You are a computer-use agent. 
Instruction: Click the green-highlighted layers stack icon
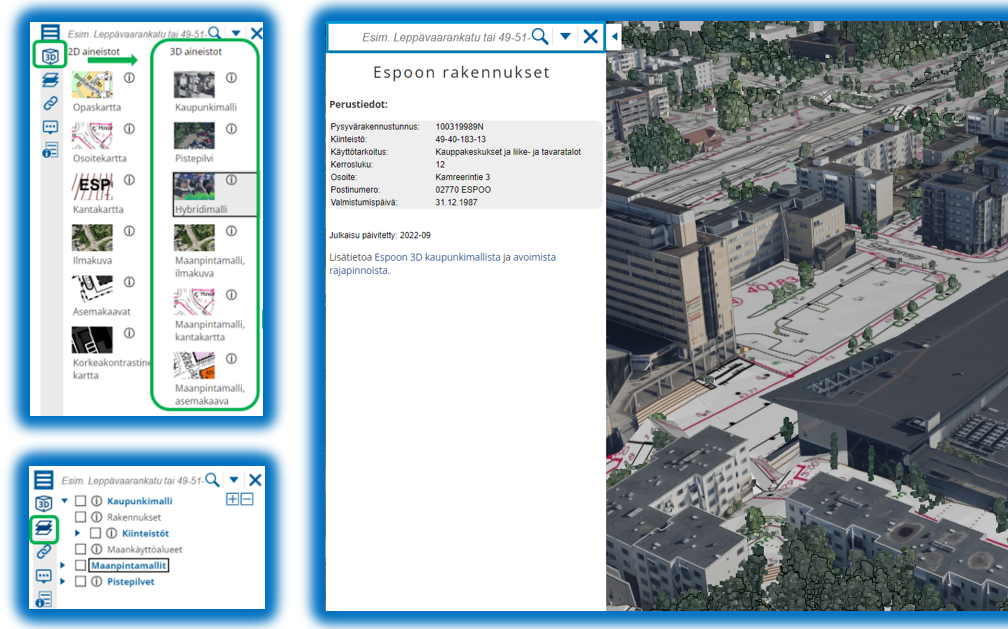tap(45, 527)
